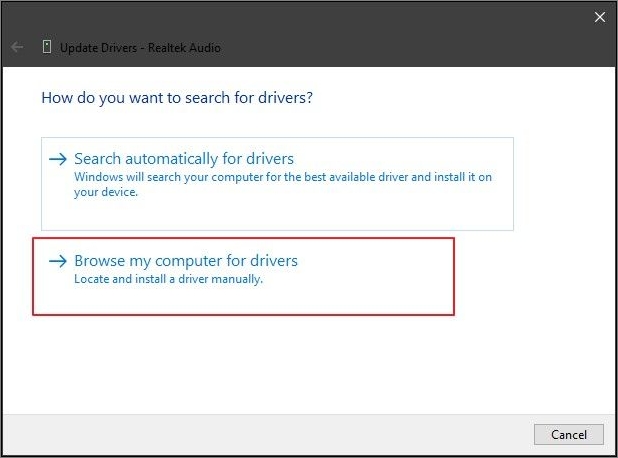Click the gray footer area left of Cancel

coord(300,433)
